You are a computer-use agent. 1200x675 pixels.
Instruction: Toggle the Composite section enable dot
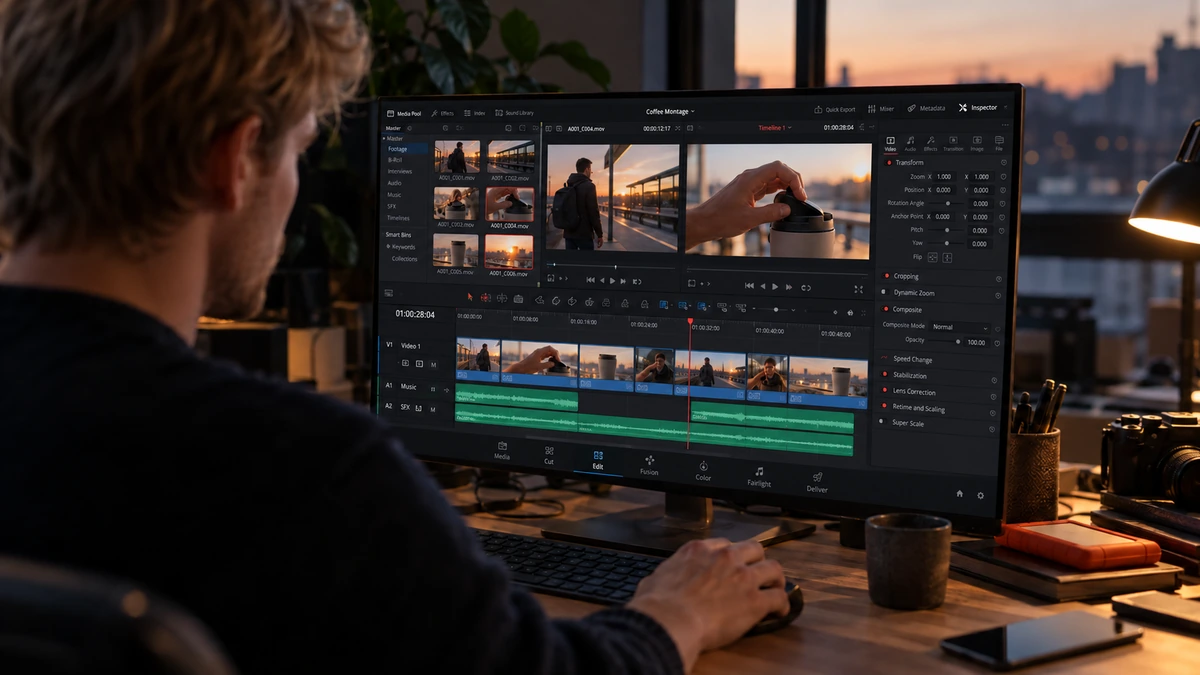[x=885, y=309]
